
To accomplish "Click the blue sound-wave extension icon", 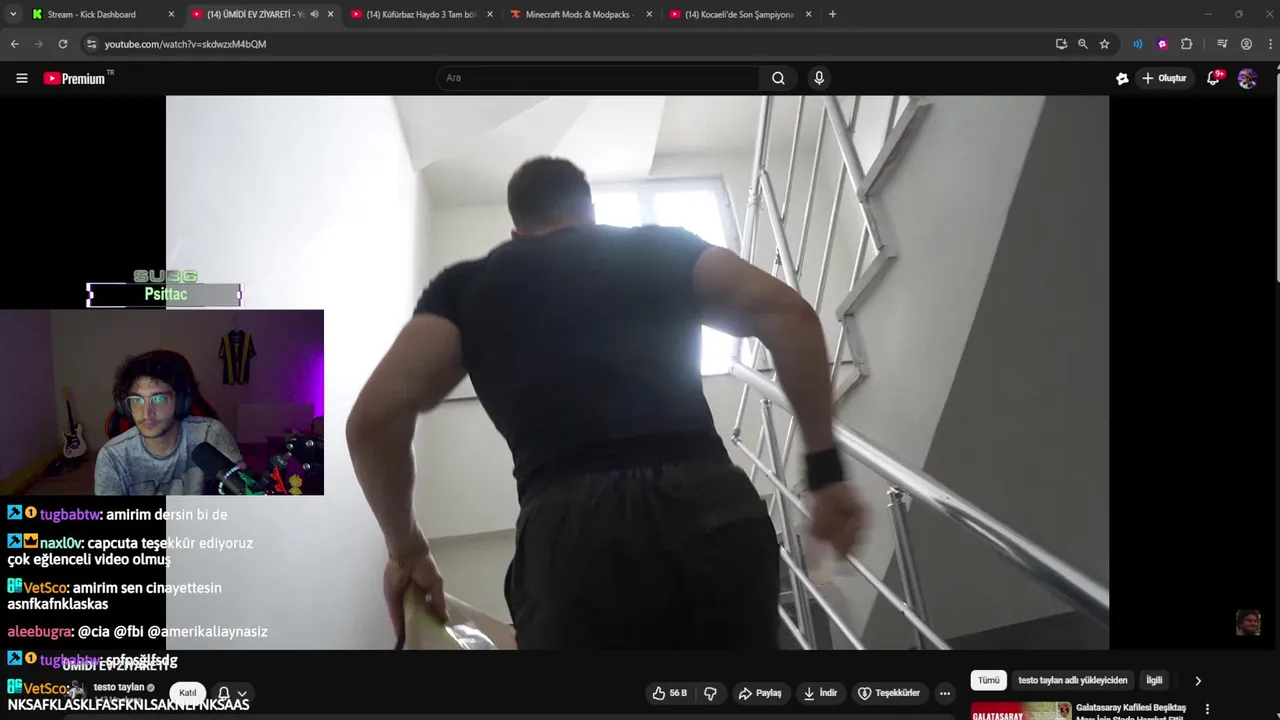I will [x=1137, y=44].
